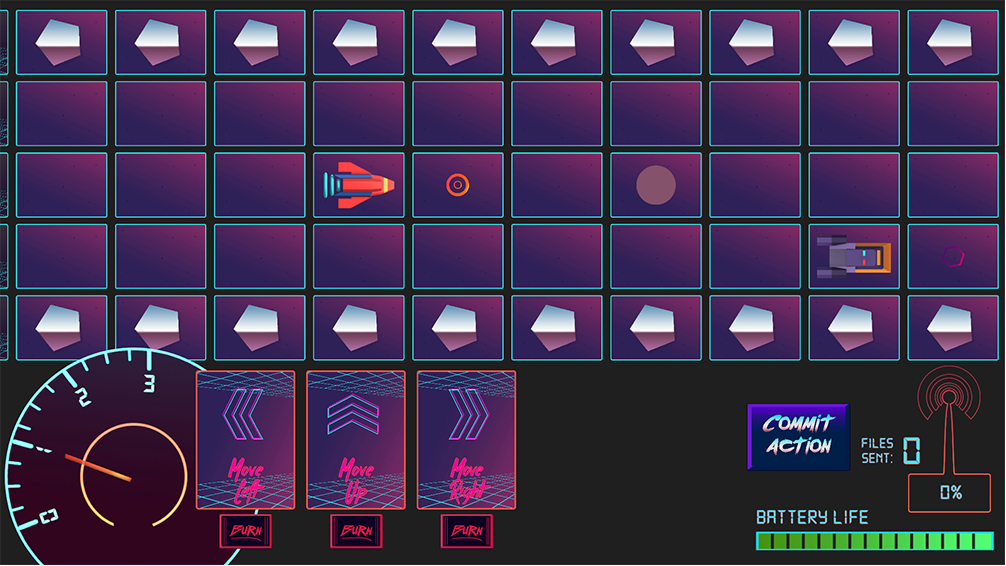Click the Files Sent counter digit
This screenshot has width=1006, height=566.
tap(911, 450)
